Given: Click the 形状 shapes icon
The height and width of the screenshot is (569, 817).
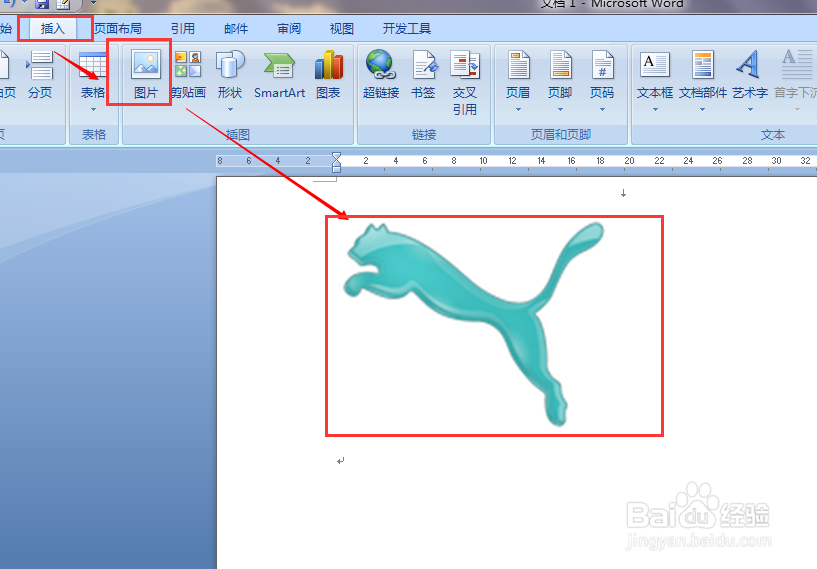Looking at the screenshot, I should click(x=230, y=64).
